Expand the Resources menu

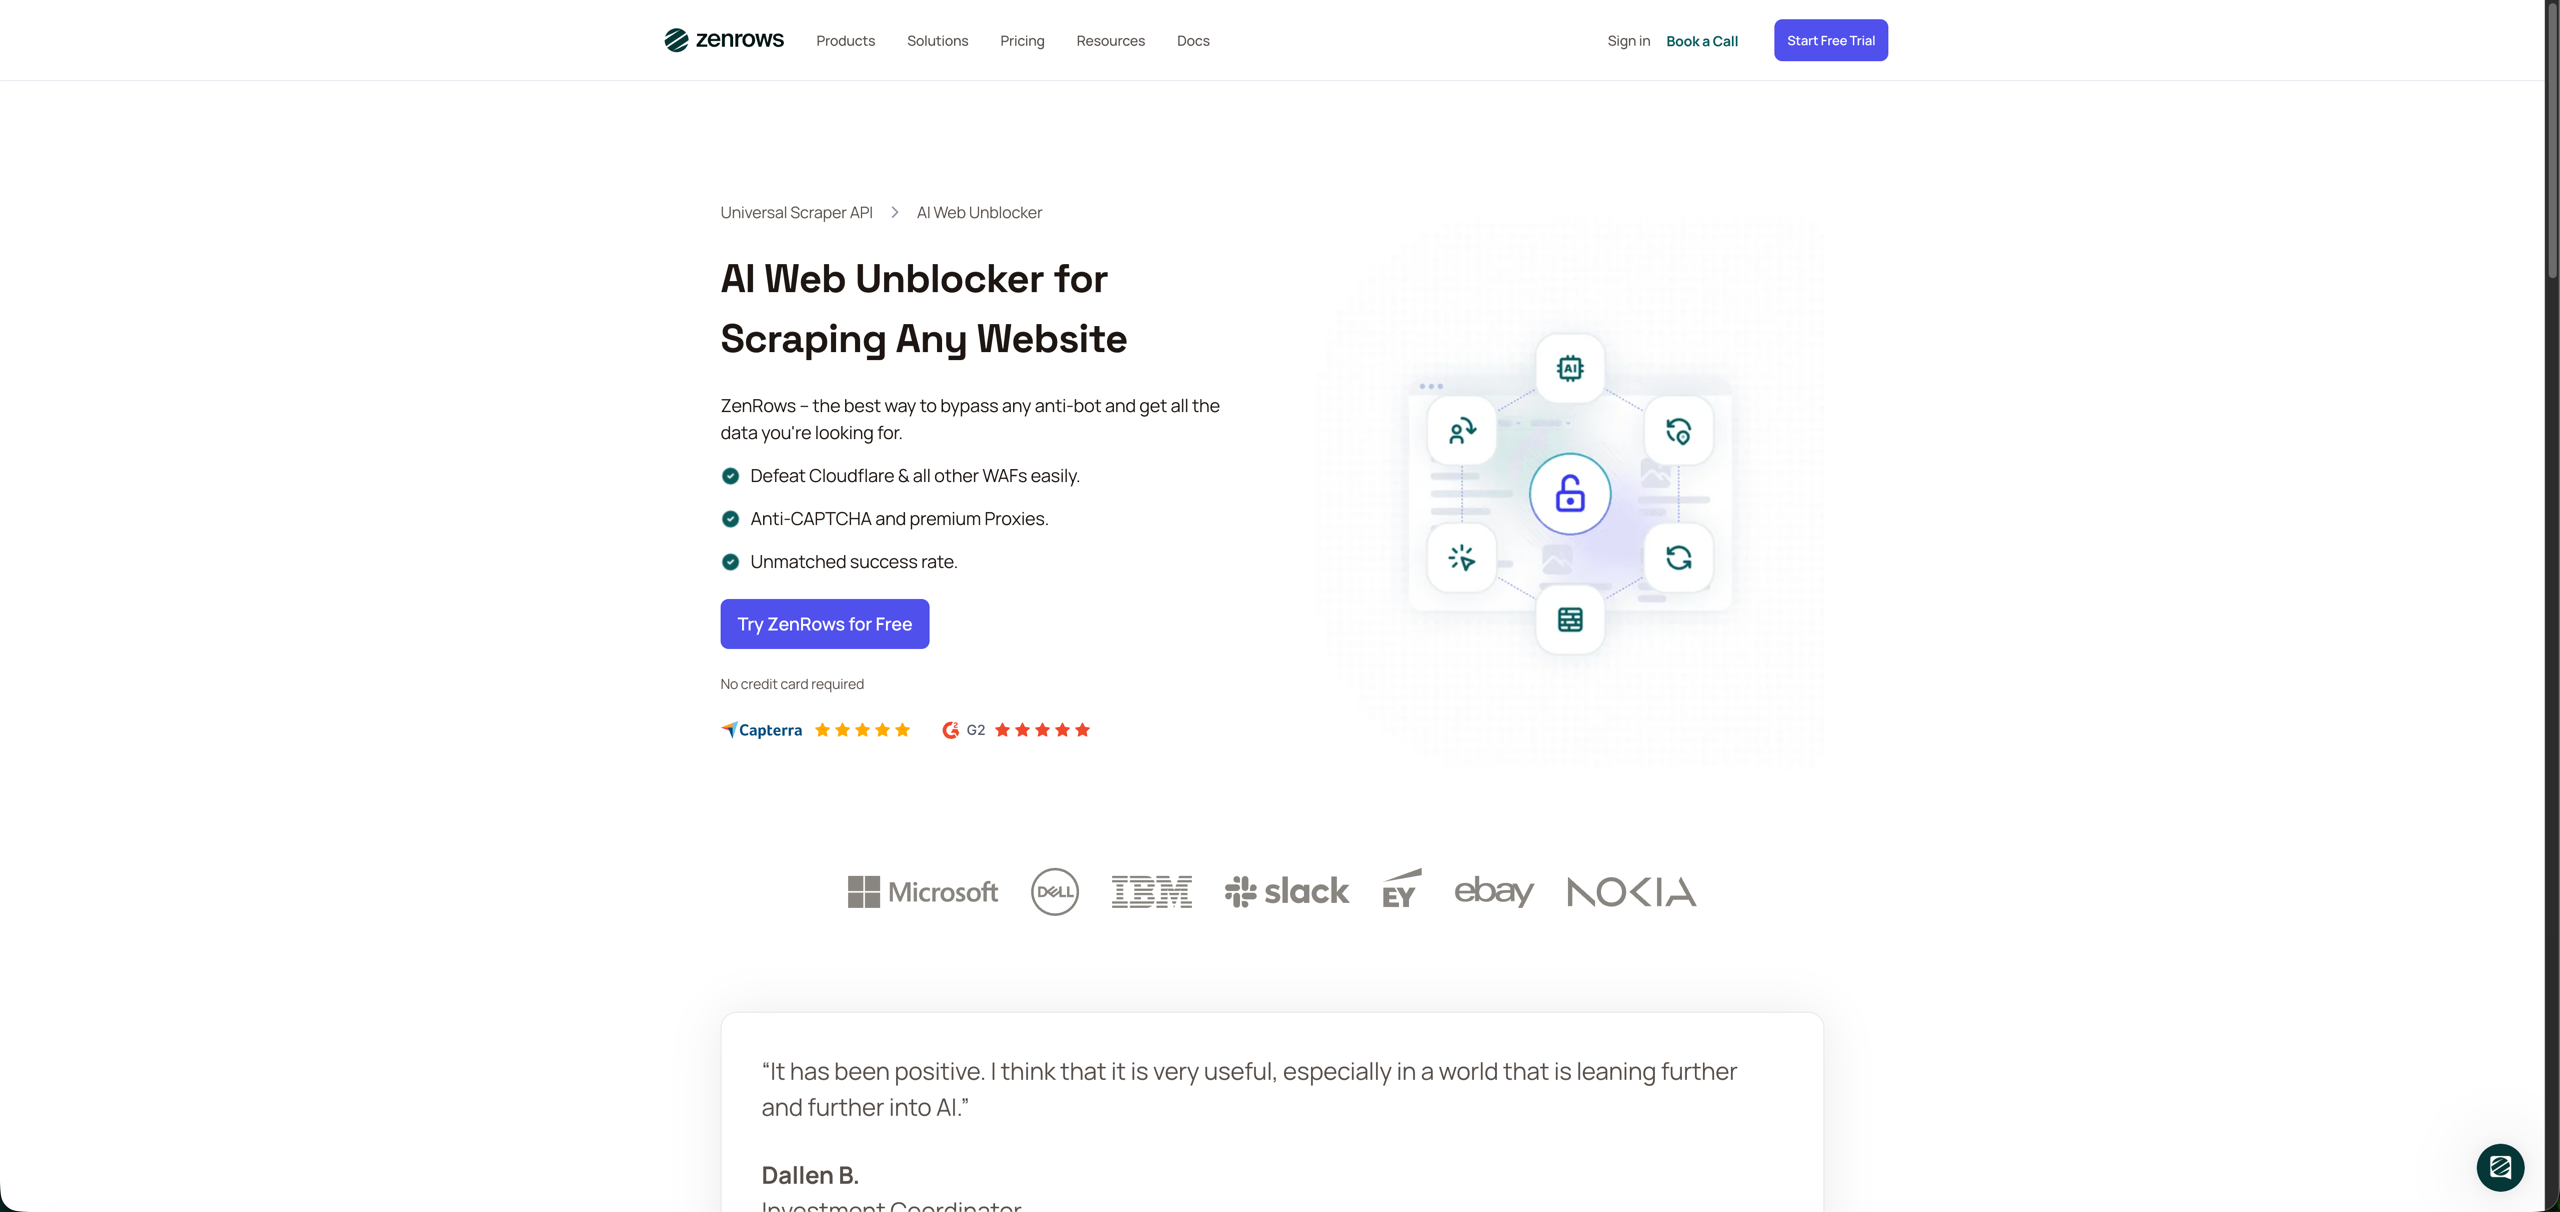click(1110, 41)
